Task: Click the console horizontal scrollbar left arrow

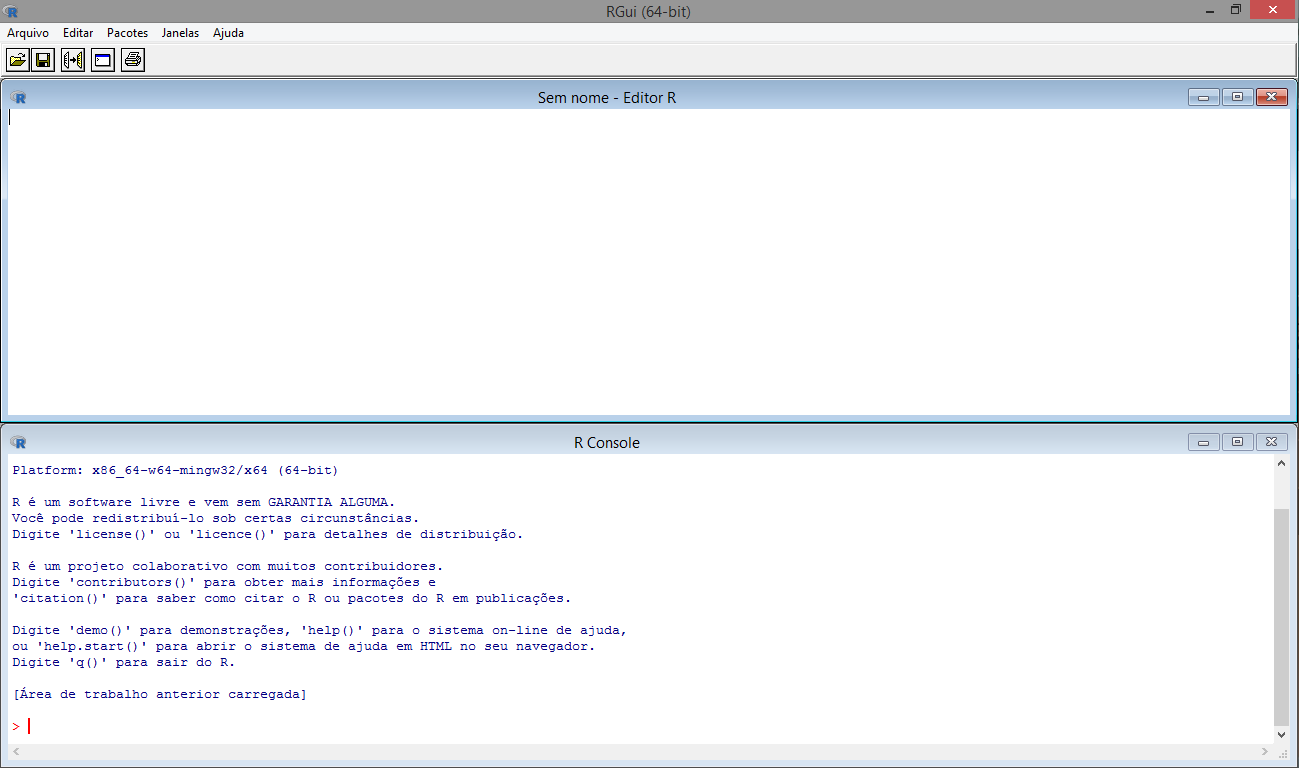Action: pos(16,751)
